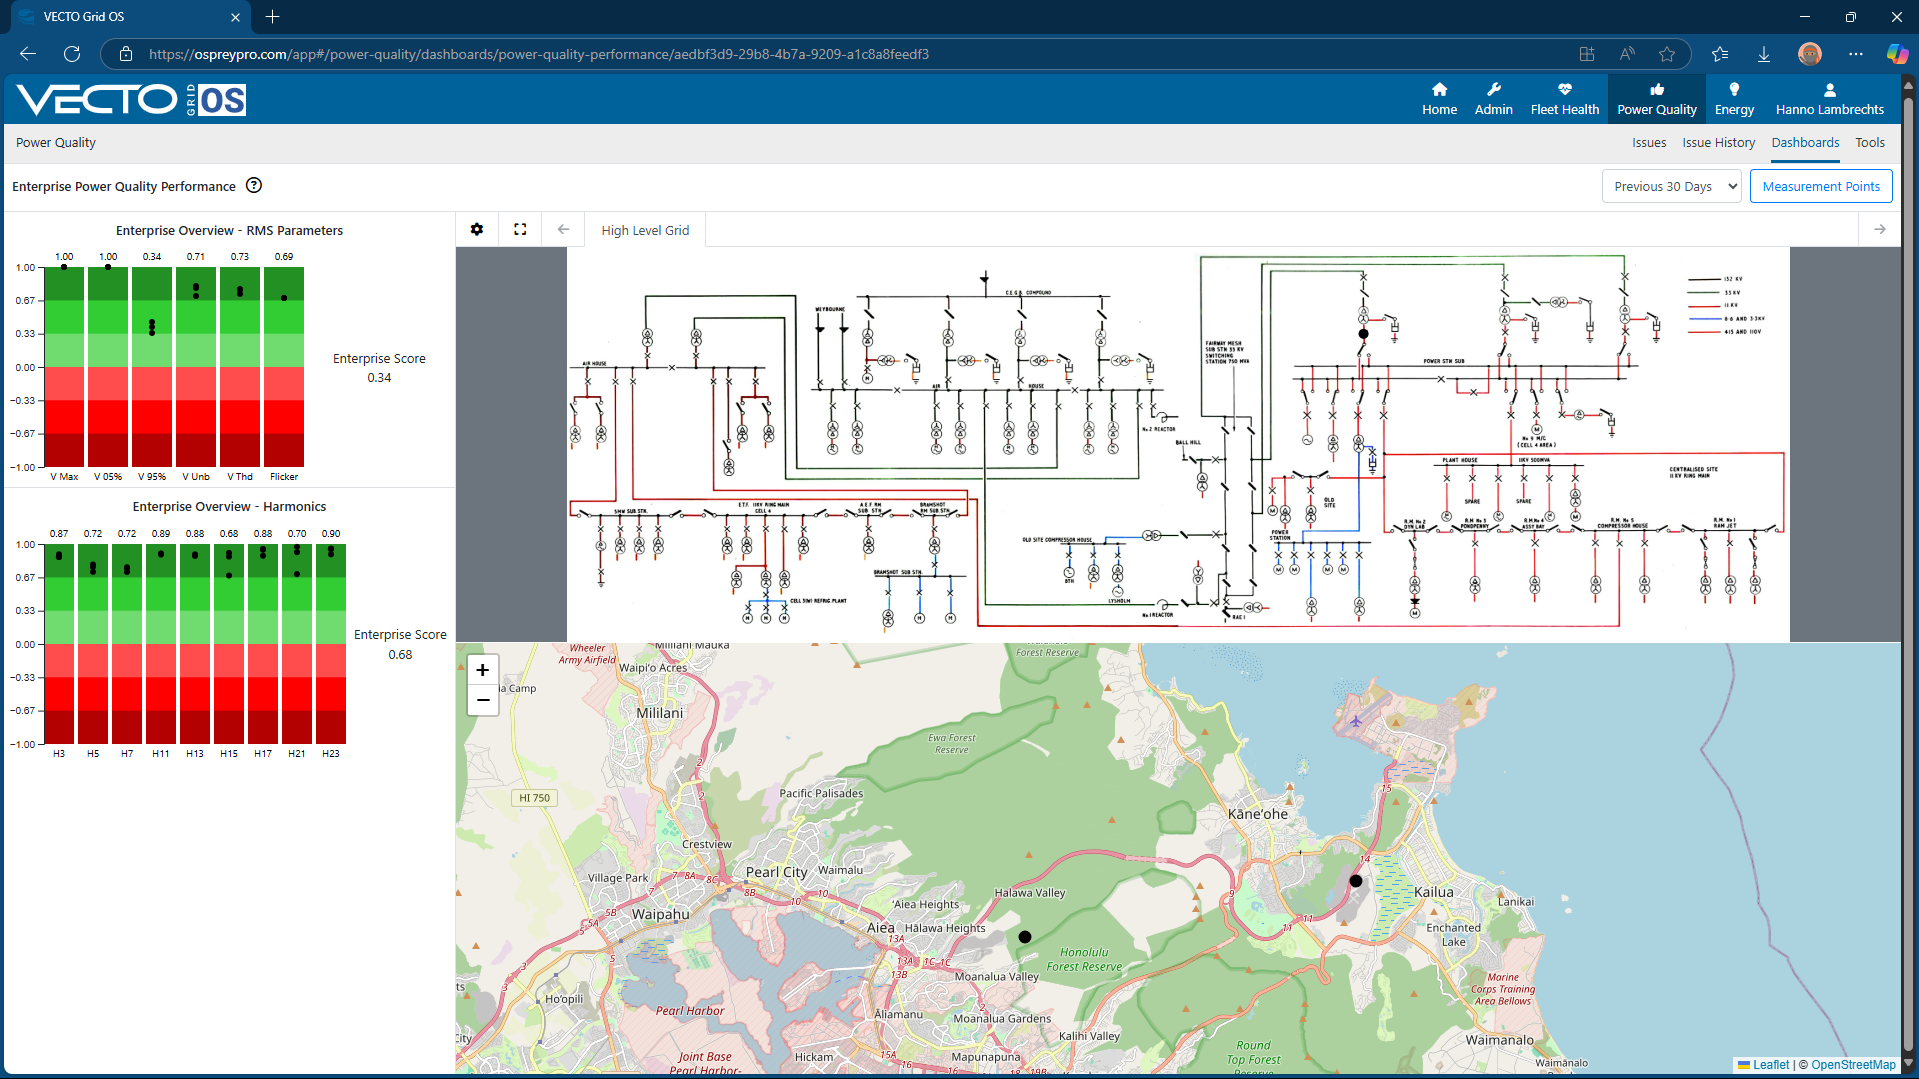Image resolution: width=1919 pixels, height=1079 pixels.
Task: Open the Home navigation icon
Action: (x=1439, y=99)
